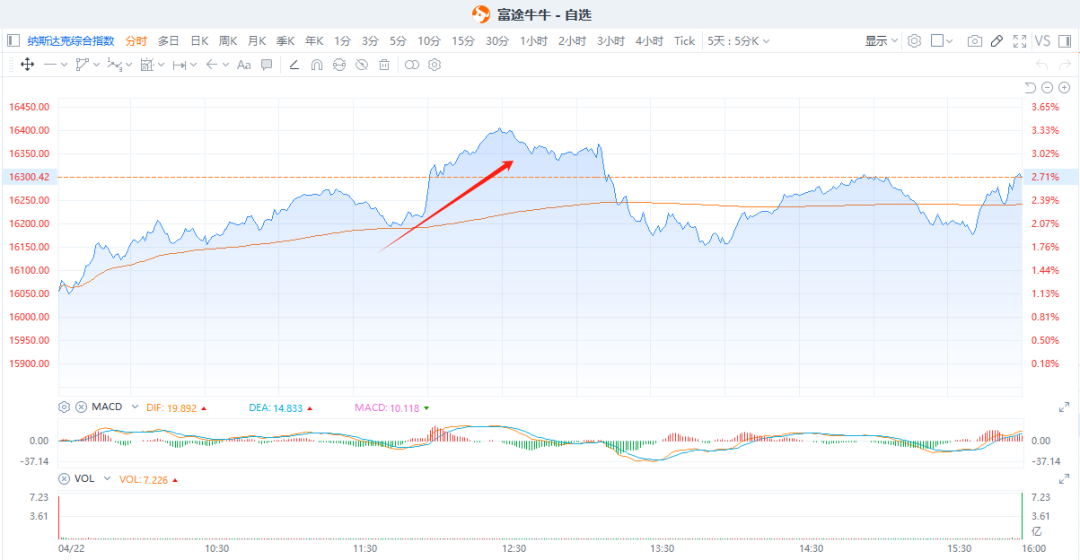
Task: Click the 16300.42 current price label
Action: (29, 177)
